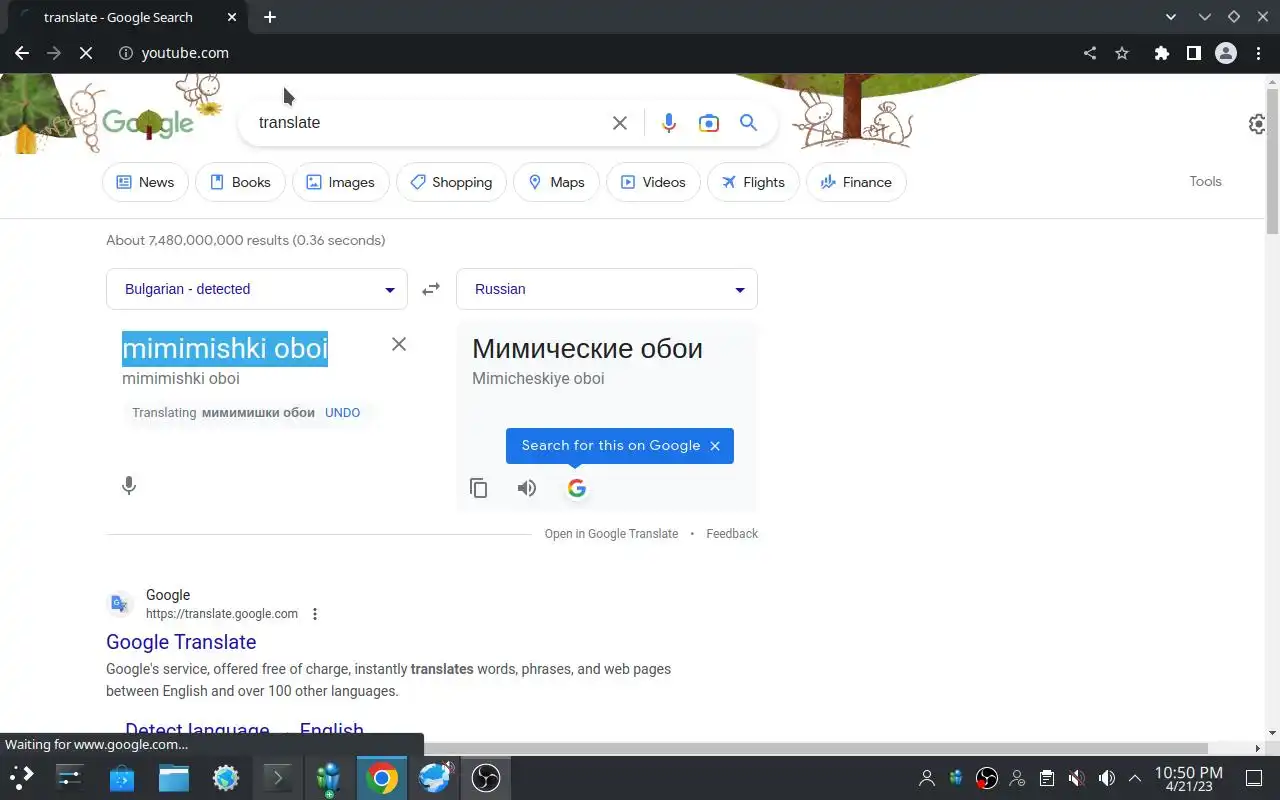
Task: Swap translation languages
Action: pos(431,289)
